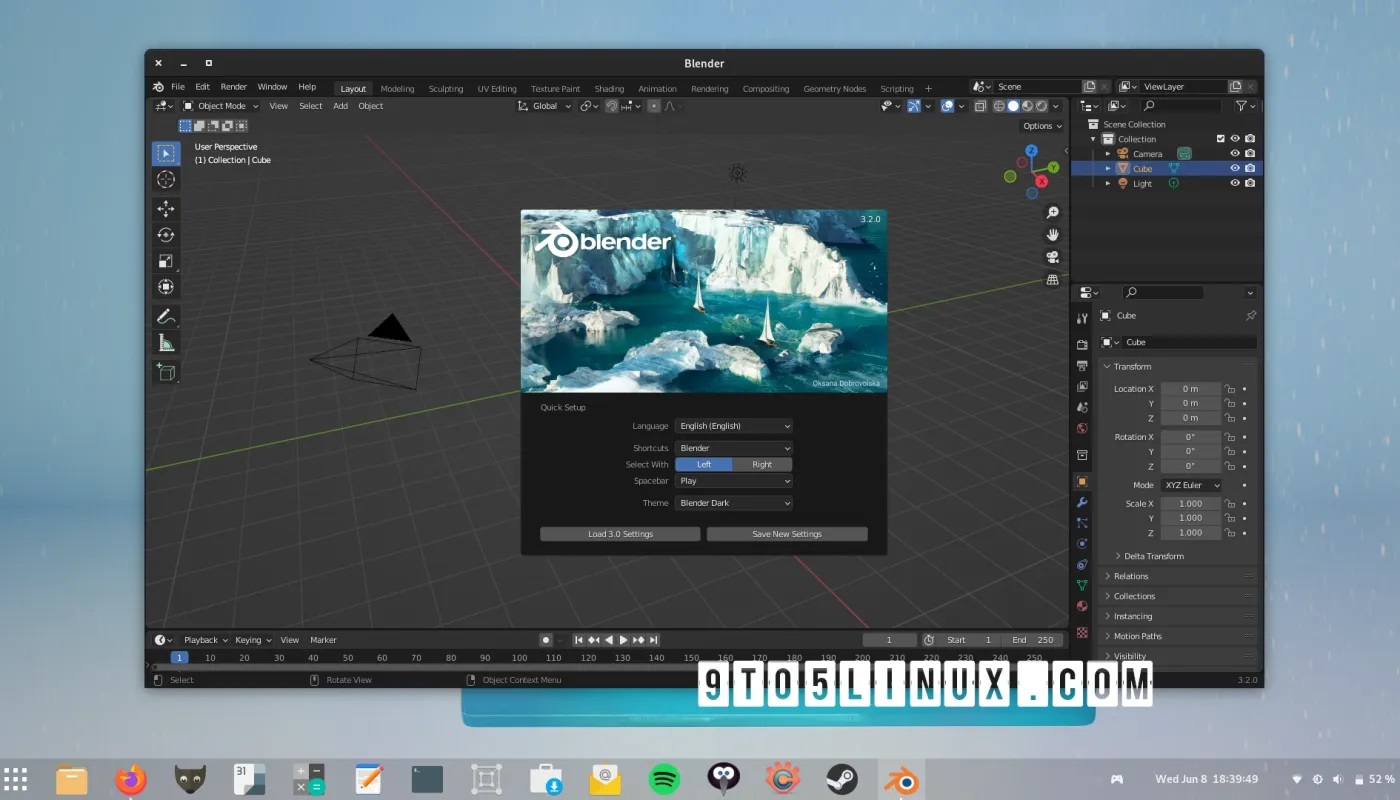Click the viewport zoom magnifier icon
This screenshot has height=800, width=1400.
click(x=1053, y=213)
